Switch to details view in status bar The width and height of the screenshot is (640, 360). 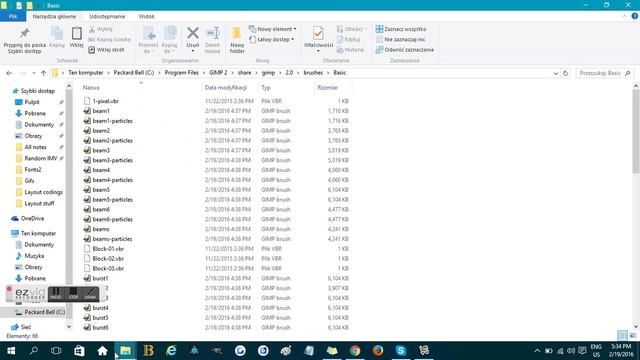(x=622, y=336)
